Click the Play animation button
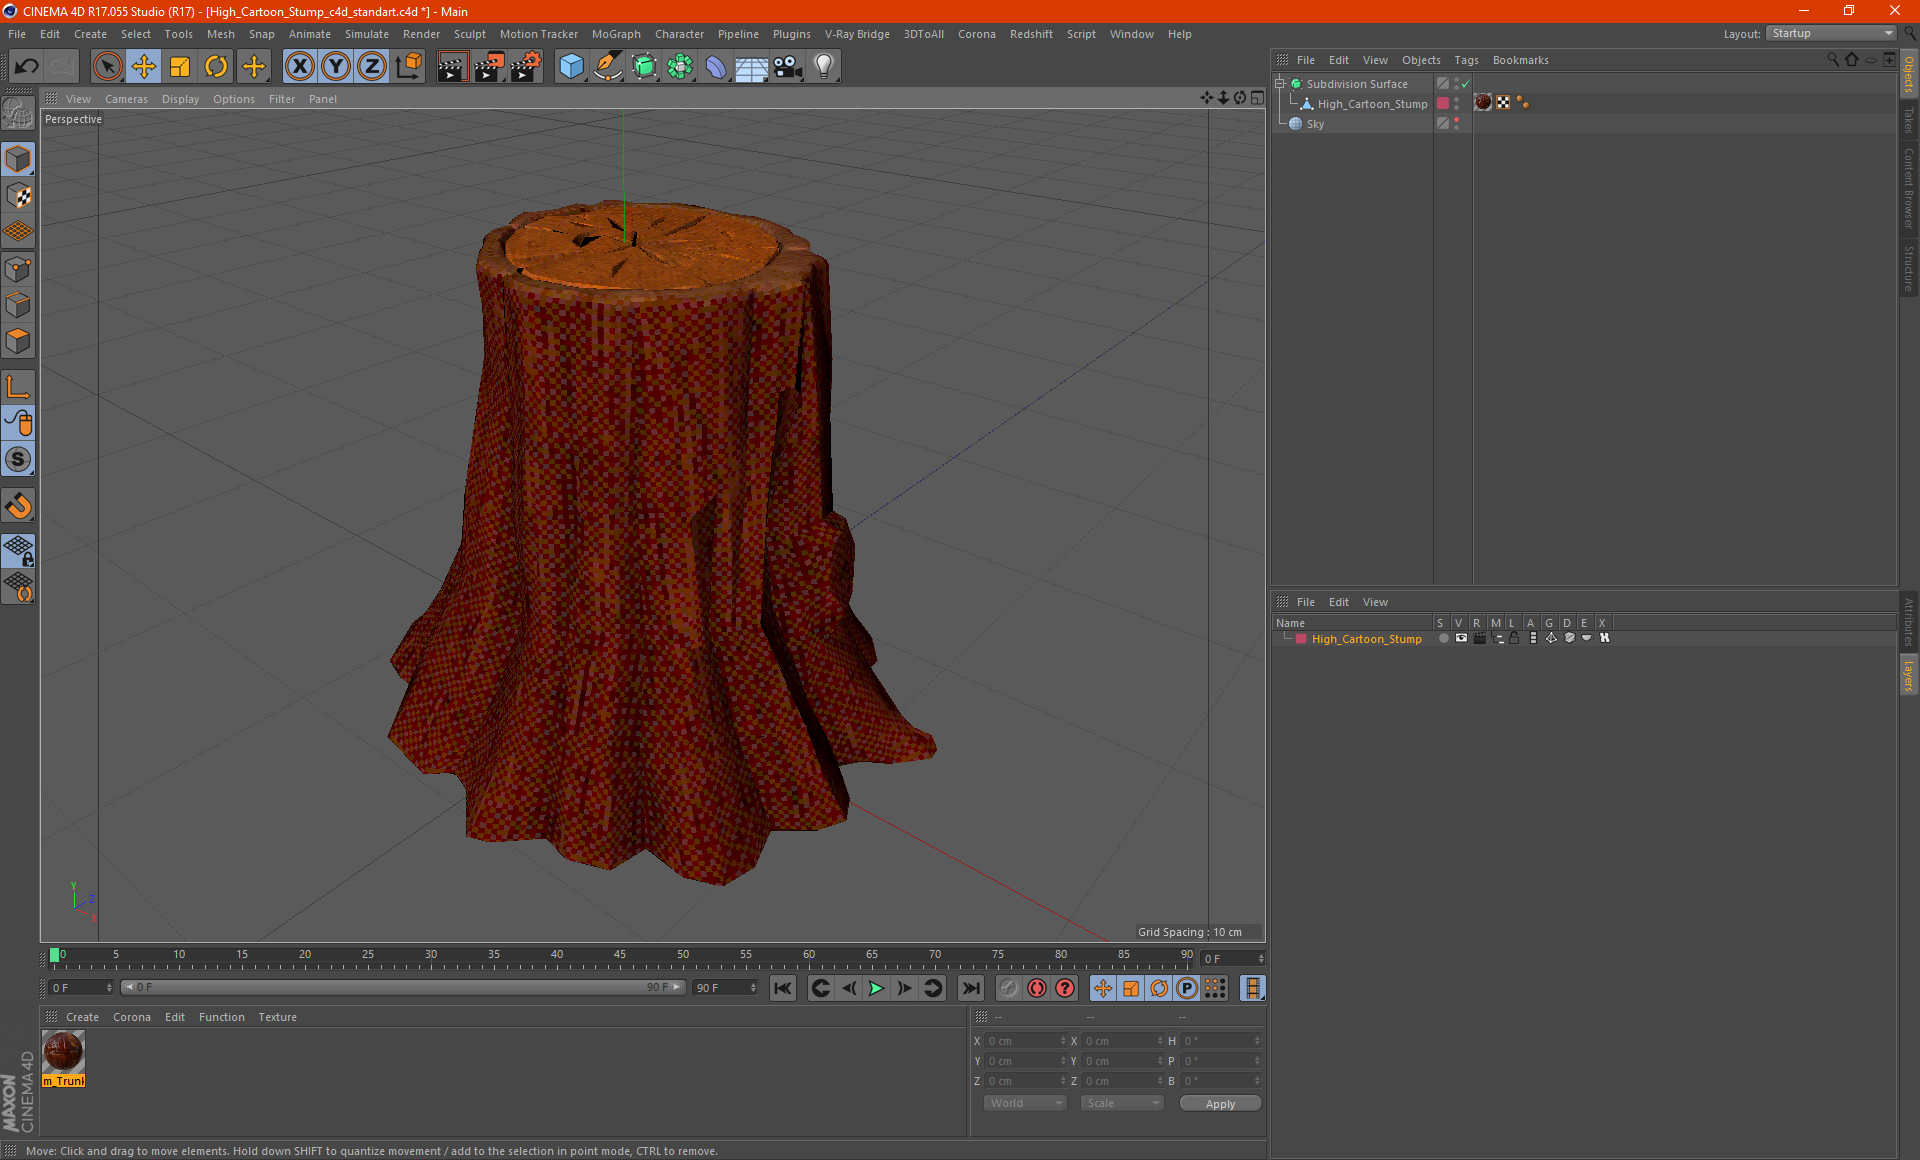The image size is (1920, 1160). pyautogui.click(x=876, y=987)
